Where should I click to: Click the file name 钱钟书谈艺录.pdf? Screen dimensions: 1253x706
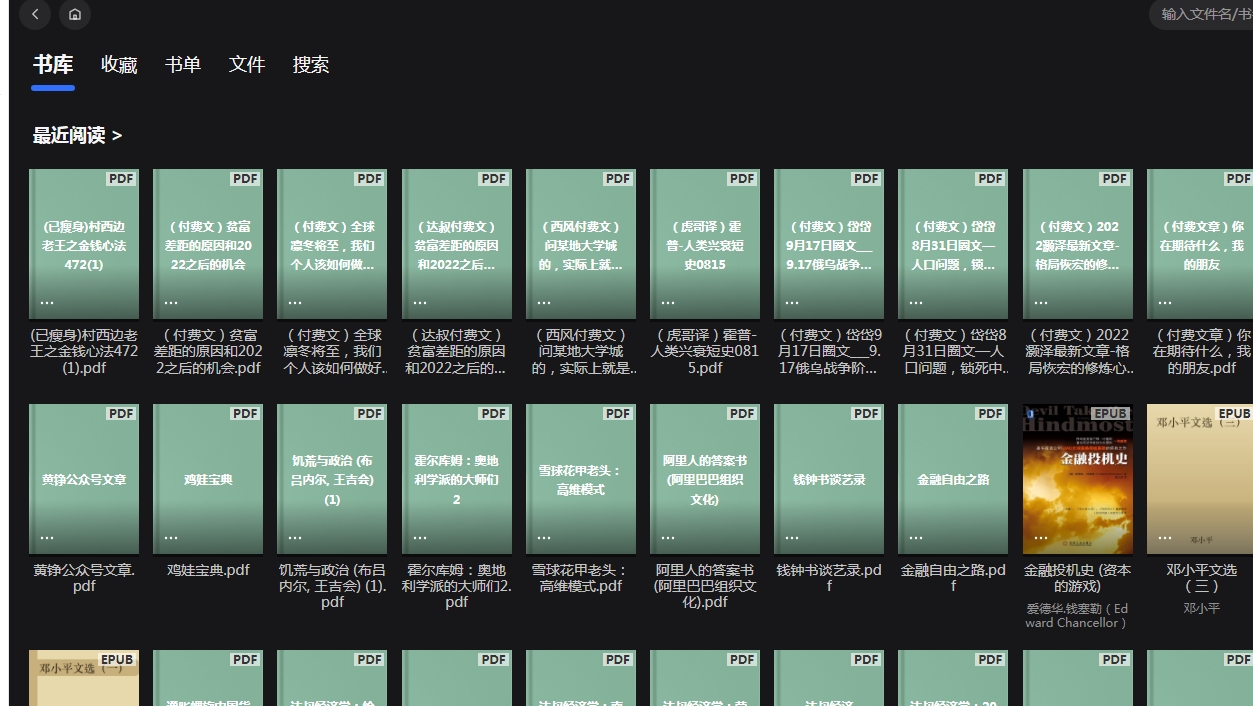click(829, 578)
